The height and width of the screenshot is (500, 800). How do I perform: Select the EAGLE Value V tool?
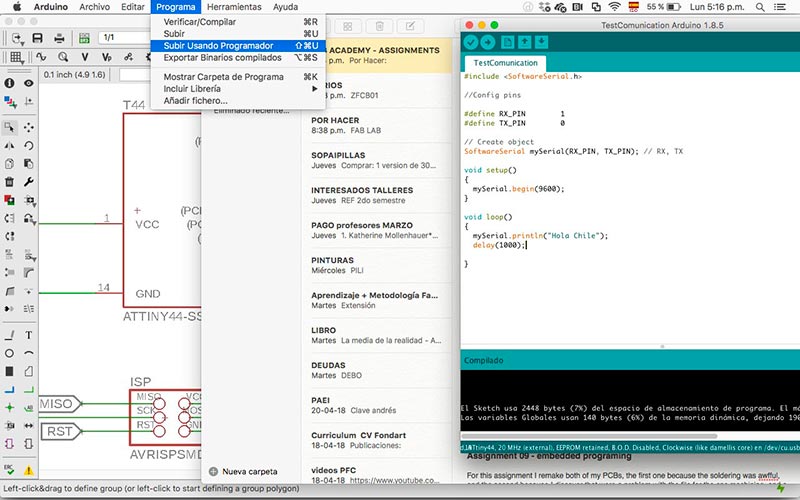pyautogui.click(x=85, y=57)
